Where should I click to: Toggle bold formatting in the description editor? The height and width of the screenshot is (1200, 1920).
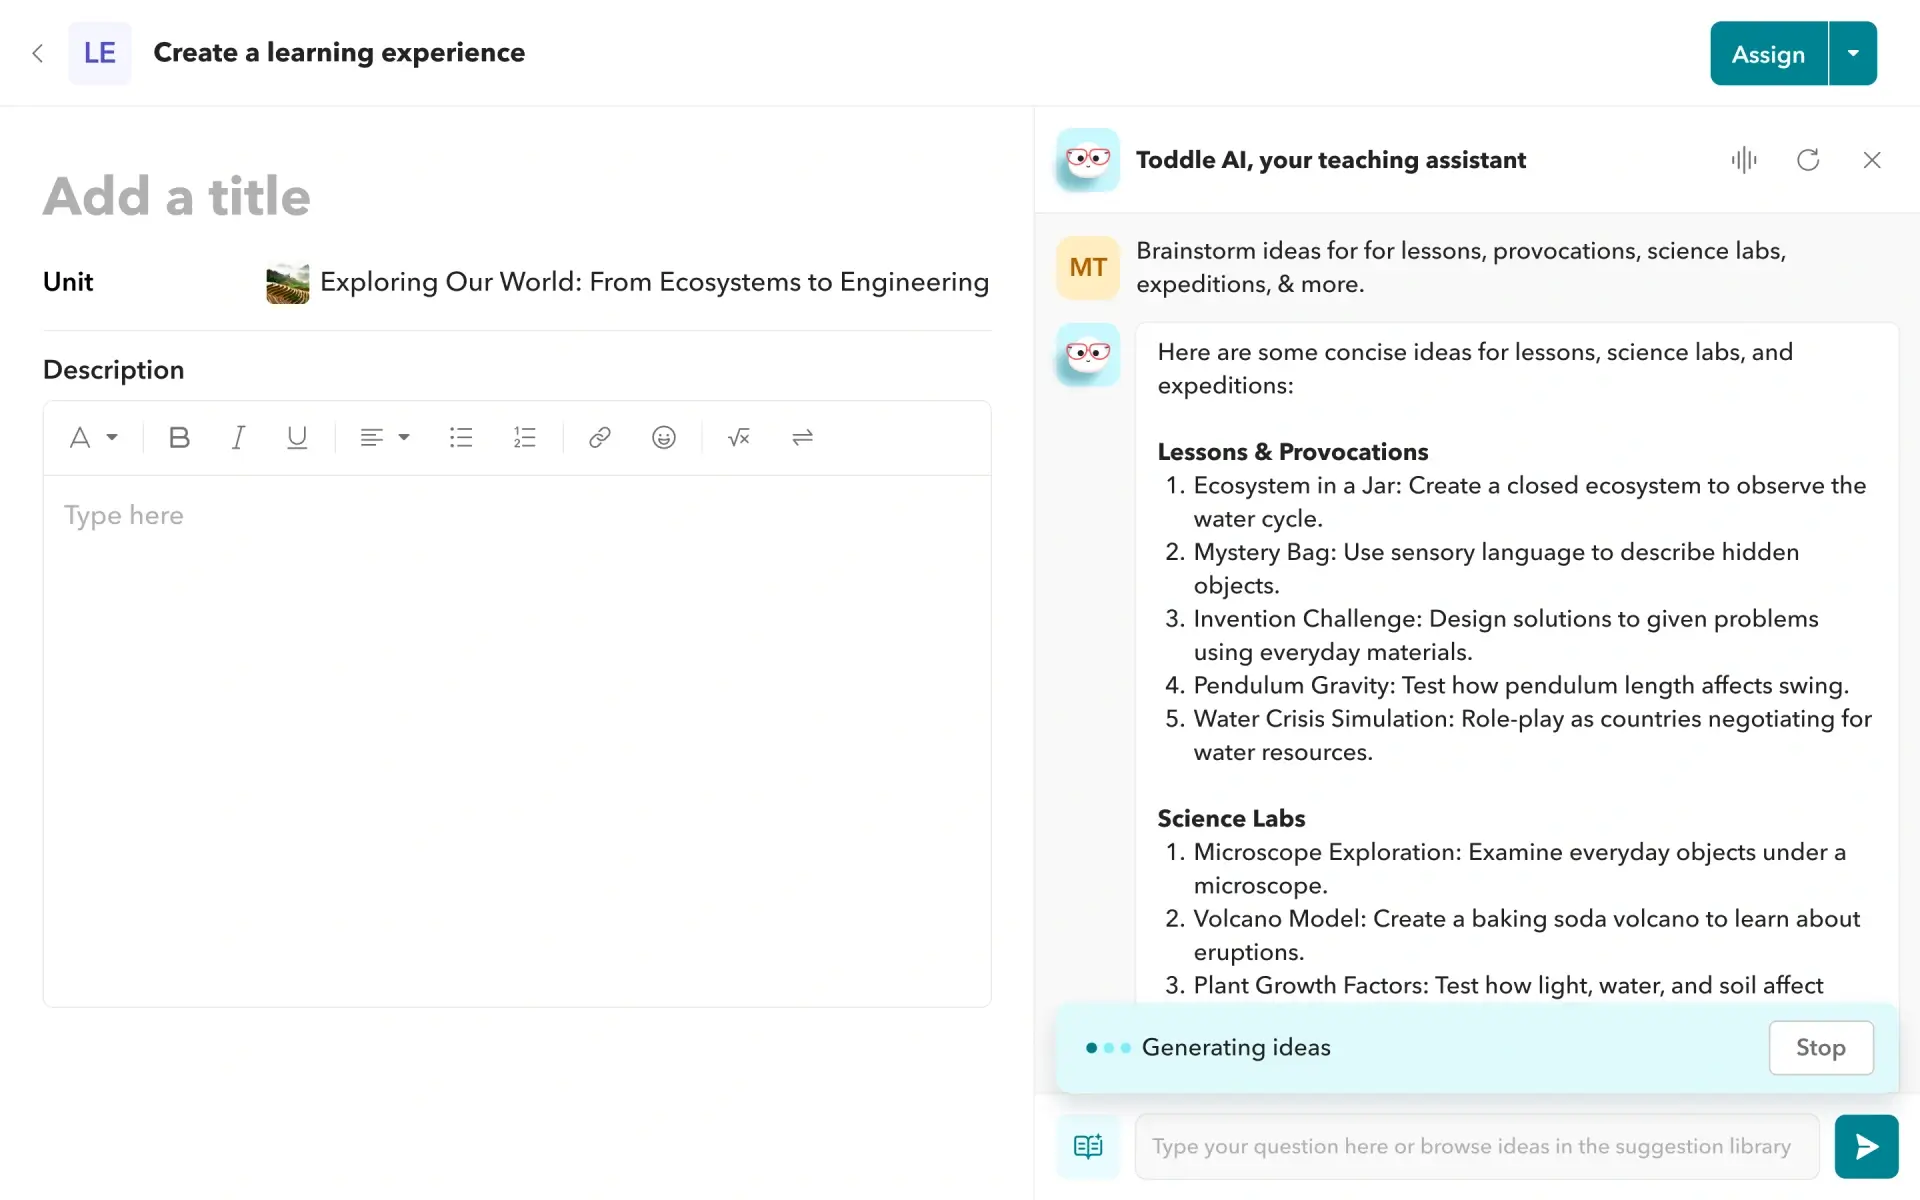pos(179,437)
